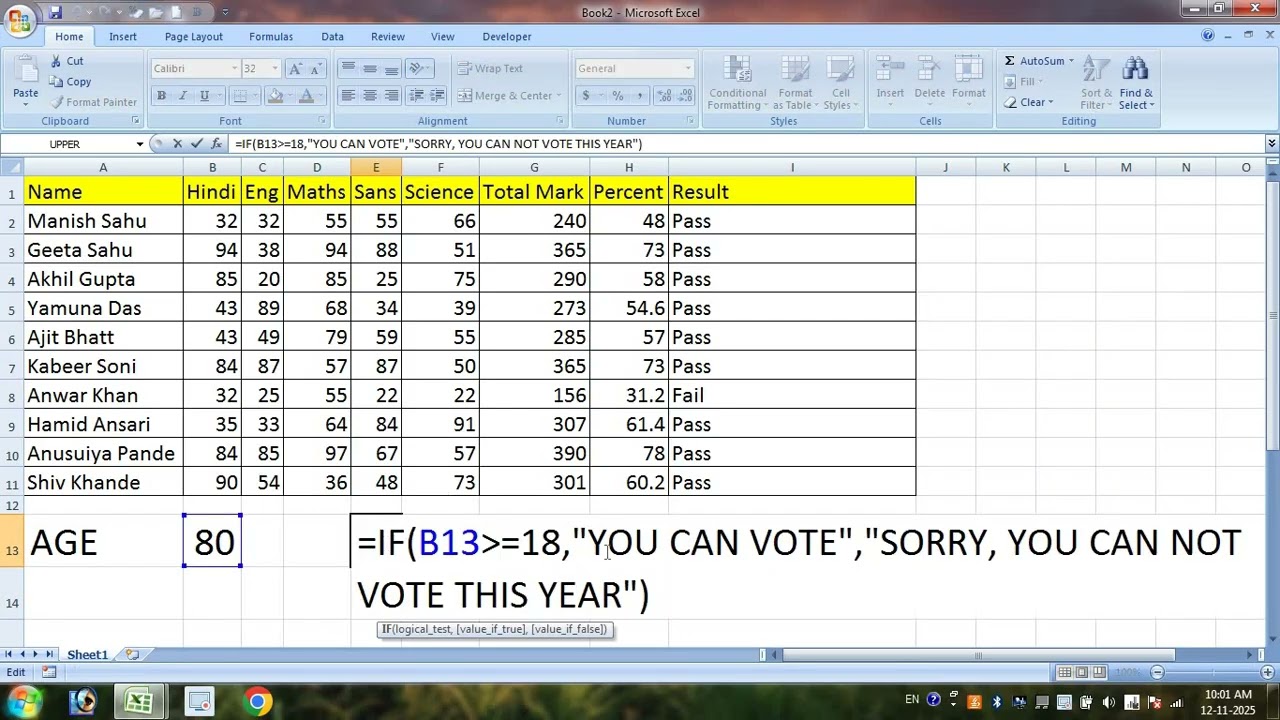This screenshot has width=1280, height=720.
Task: Apply Percent Style format
Action: coord(618,96)
